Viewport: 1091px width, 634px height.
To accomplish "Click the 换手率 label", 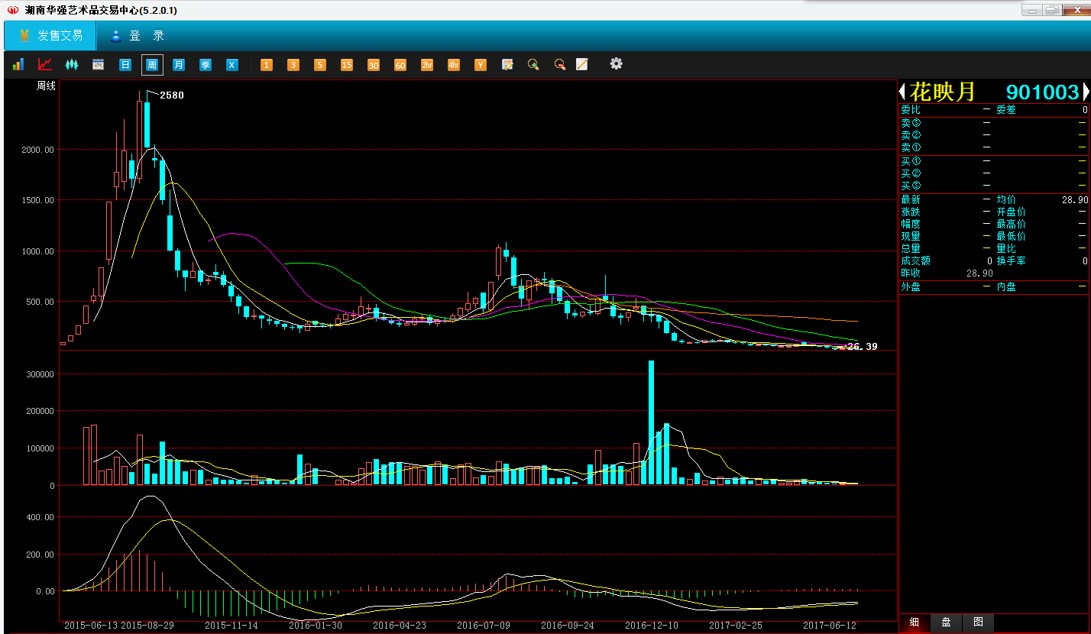I will (x=1011, y=261).
